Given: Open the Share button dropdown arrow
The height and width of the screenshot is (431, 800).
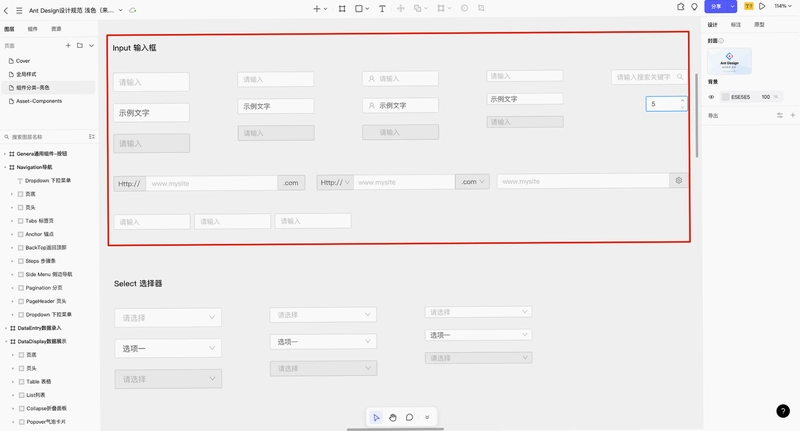Looking at the screenshot, I should coord(732,6).
